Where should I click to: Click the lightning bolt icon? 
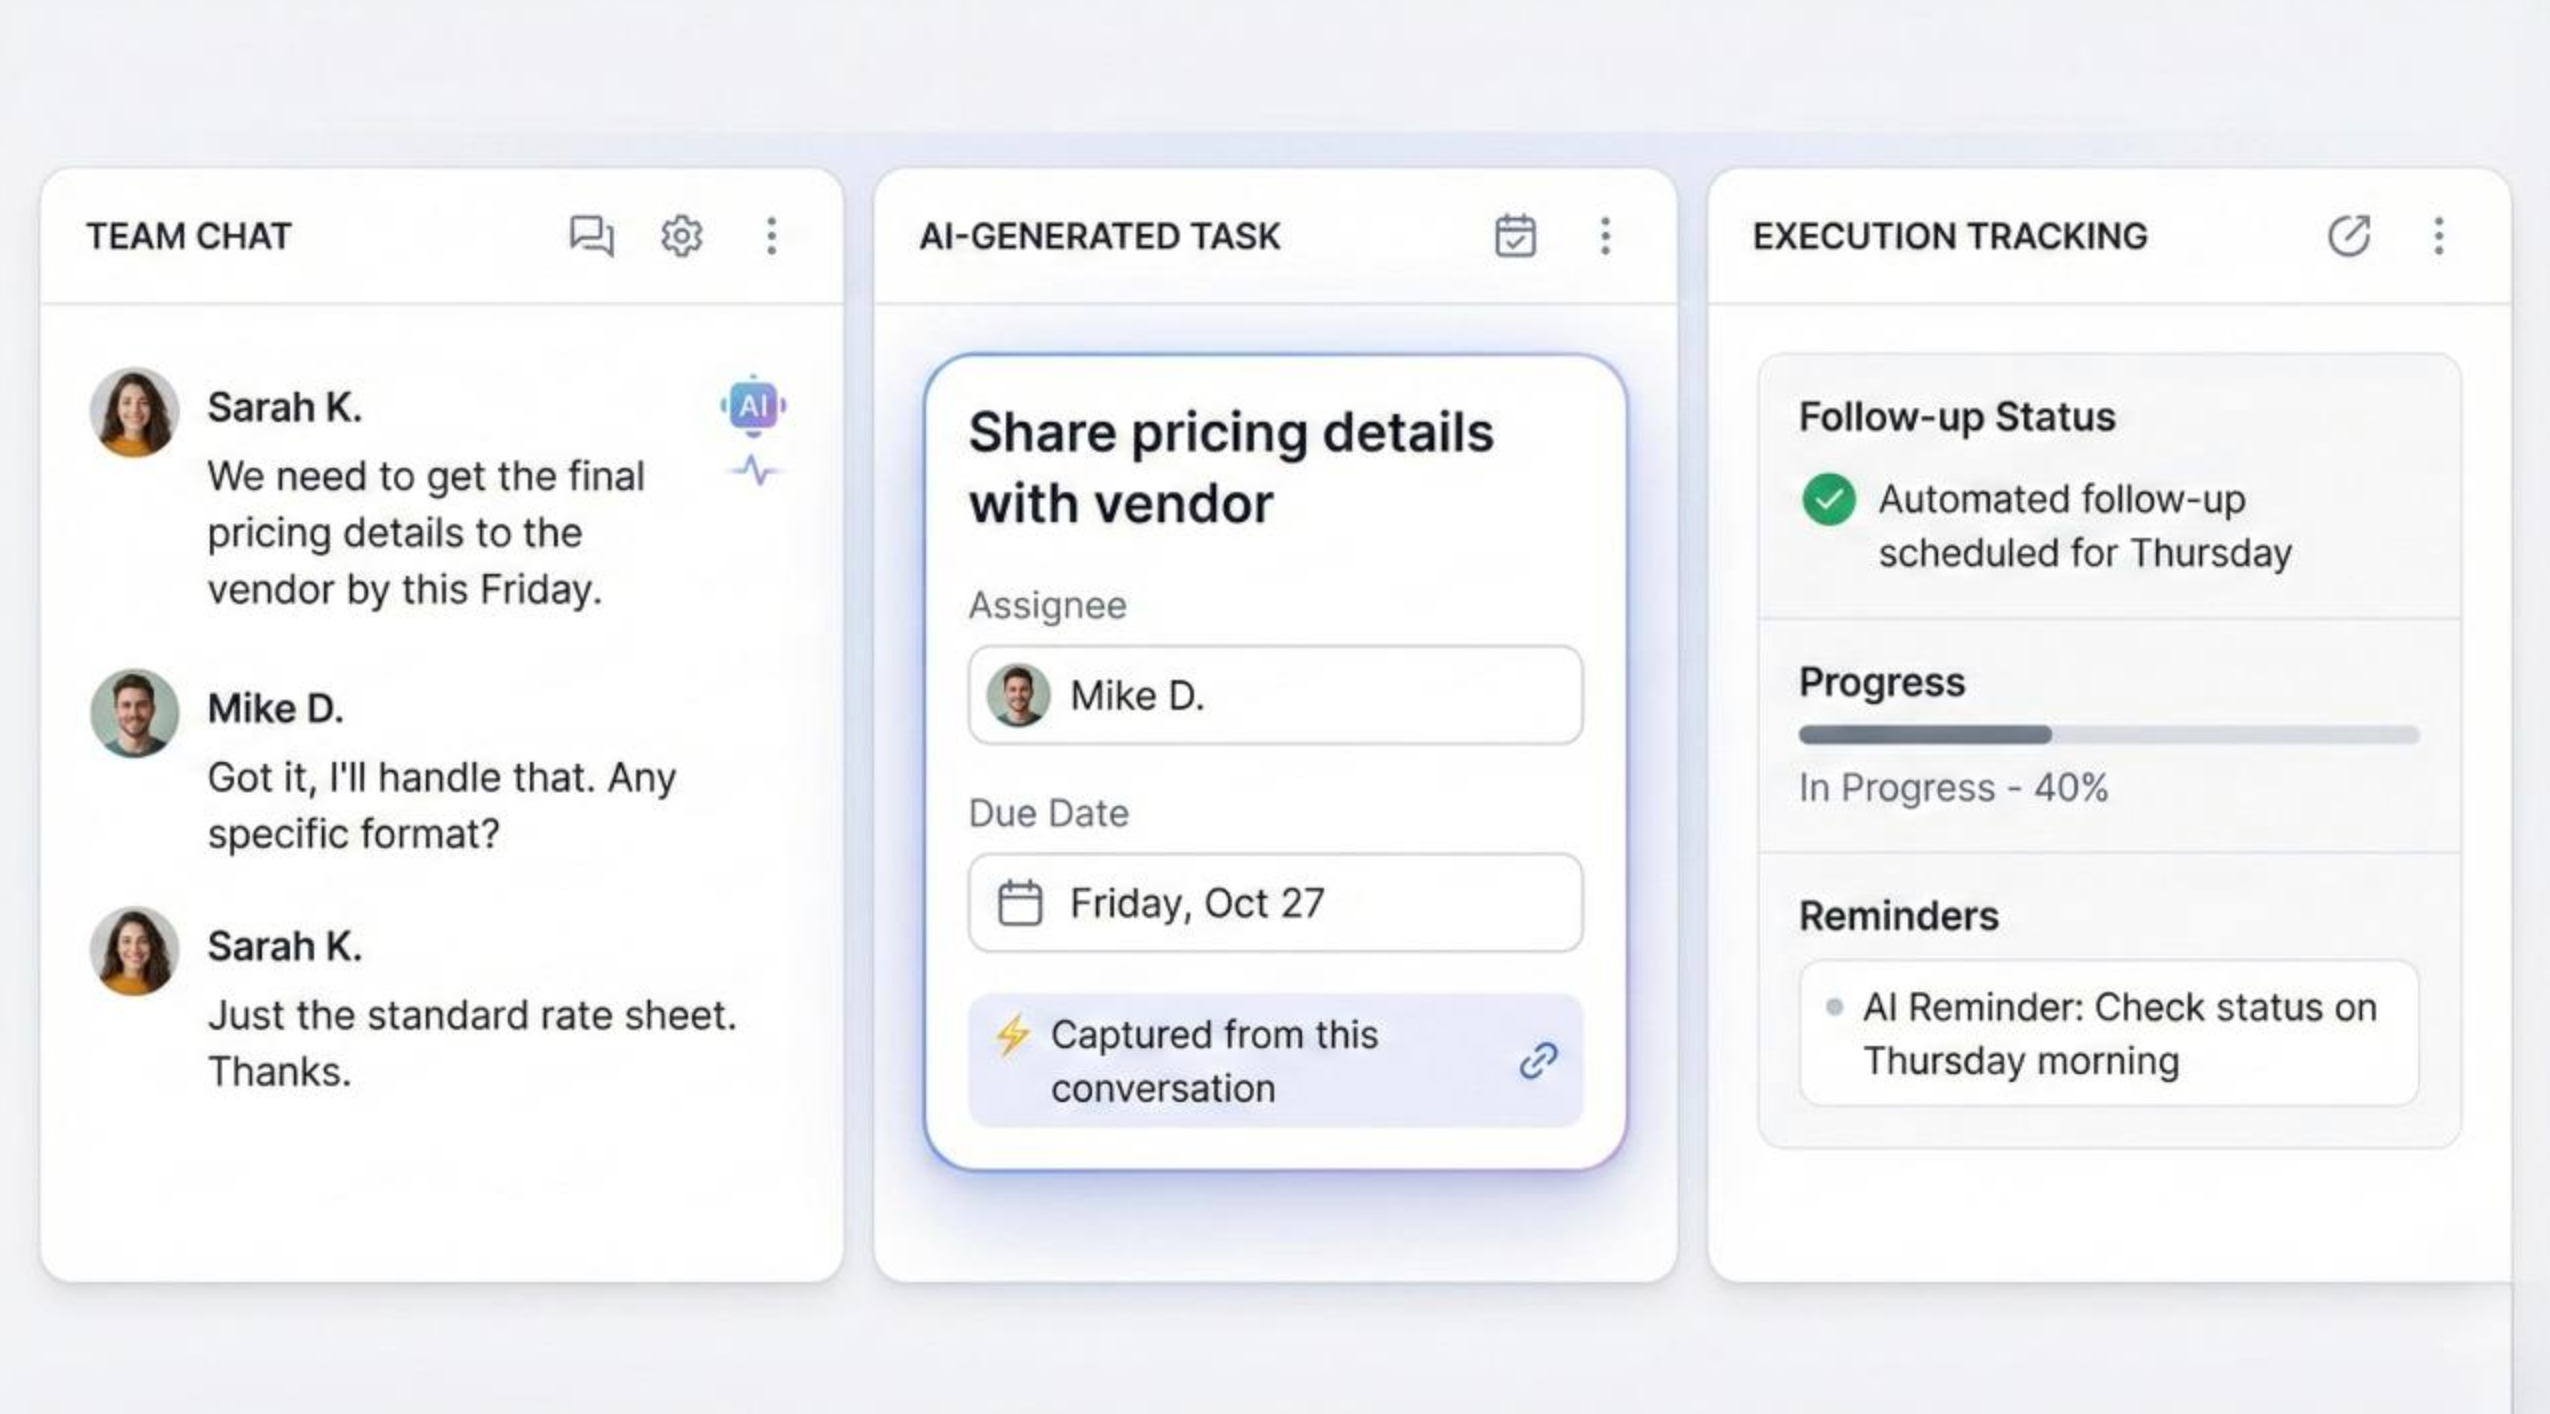(x=1012, y=1035)
